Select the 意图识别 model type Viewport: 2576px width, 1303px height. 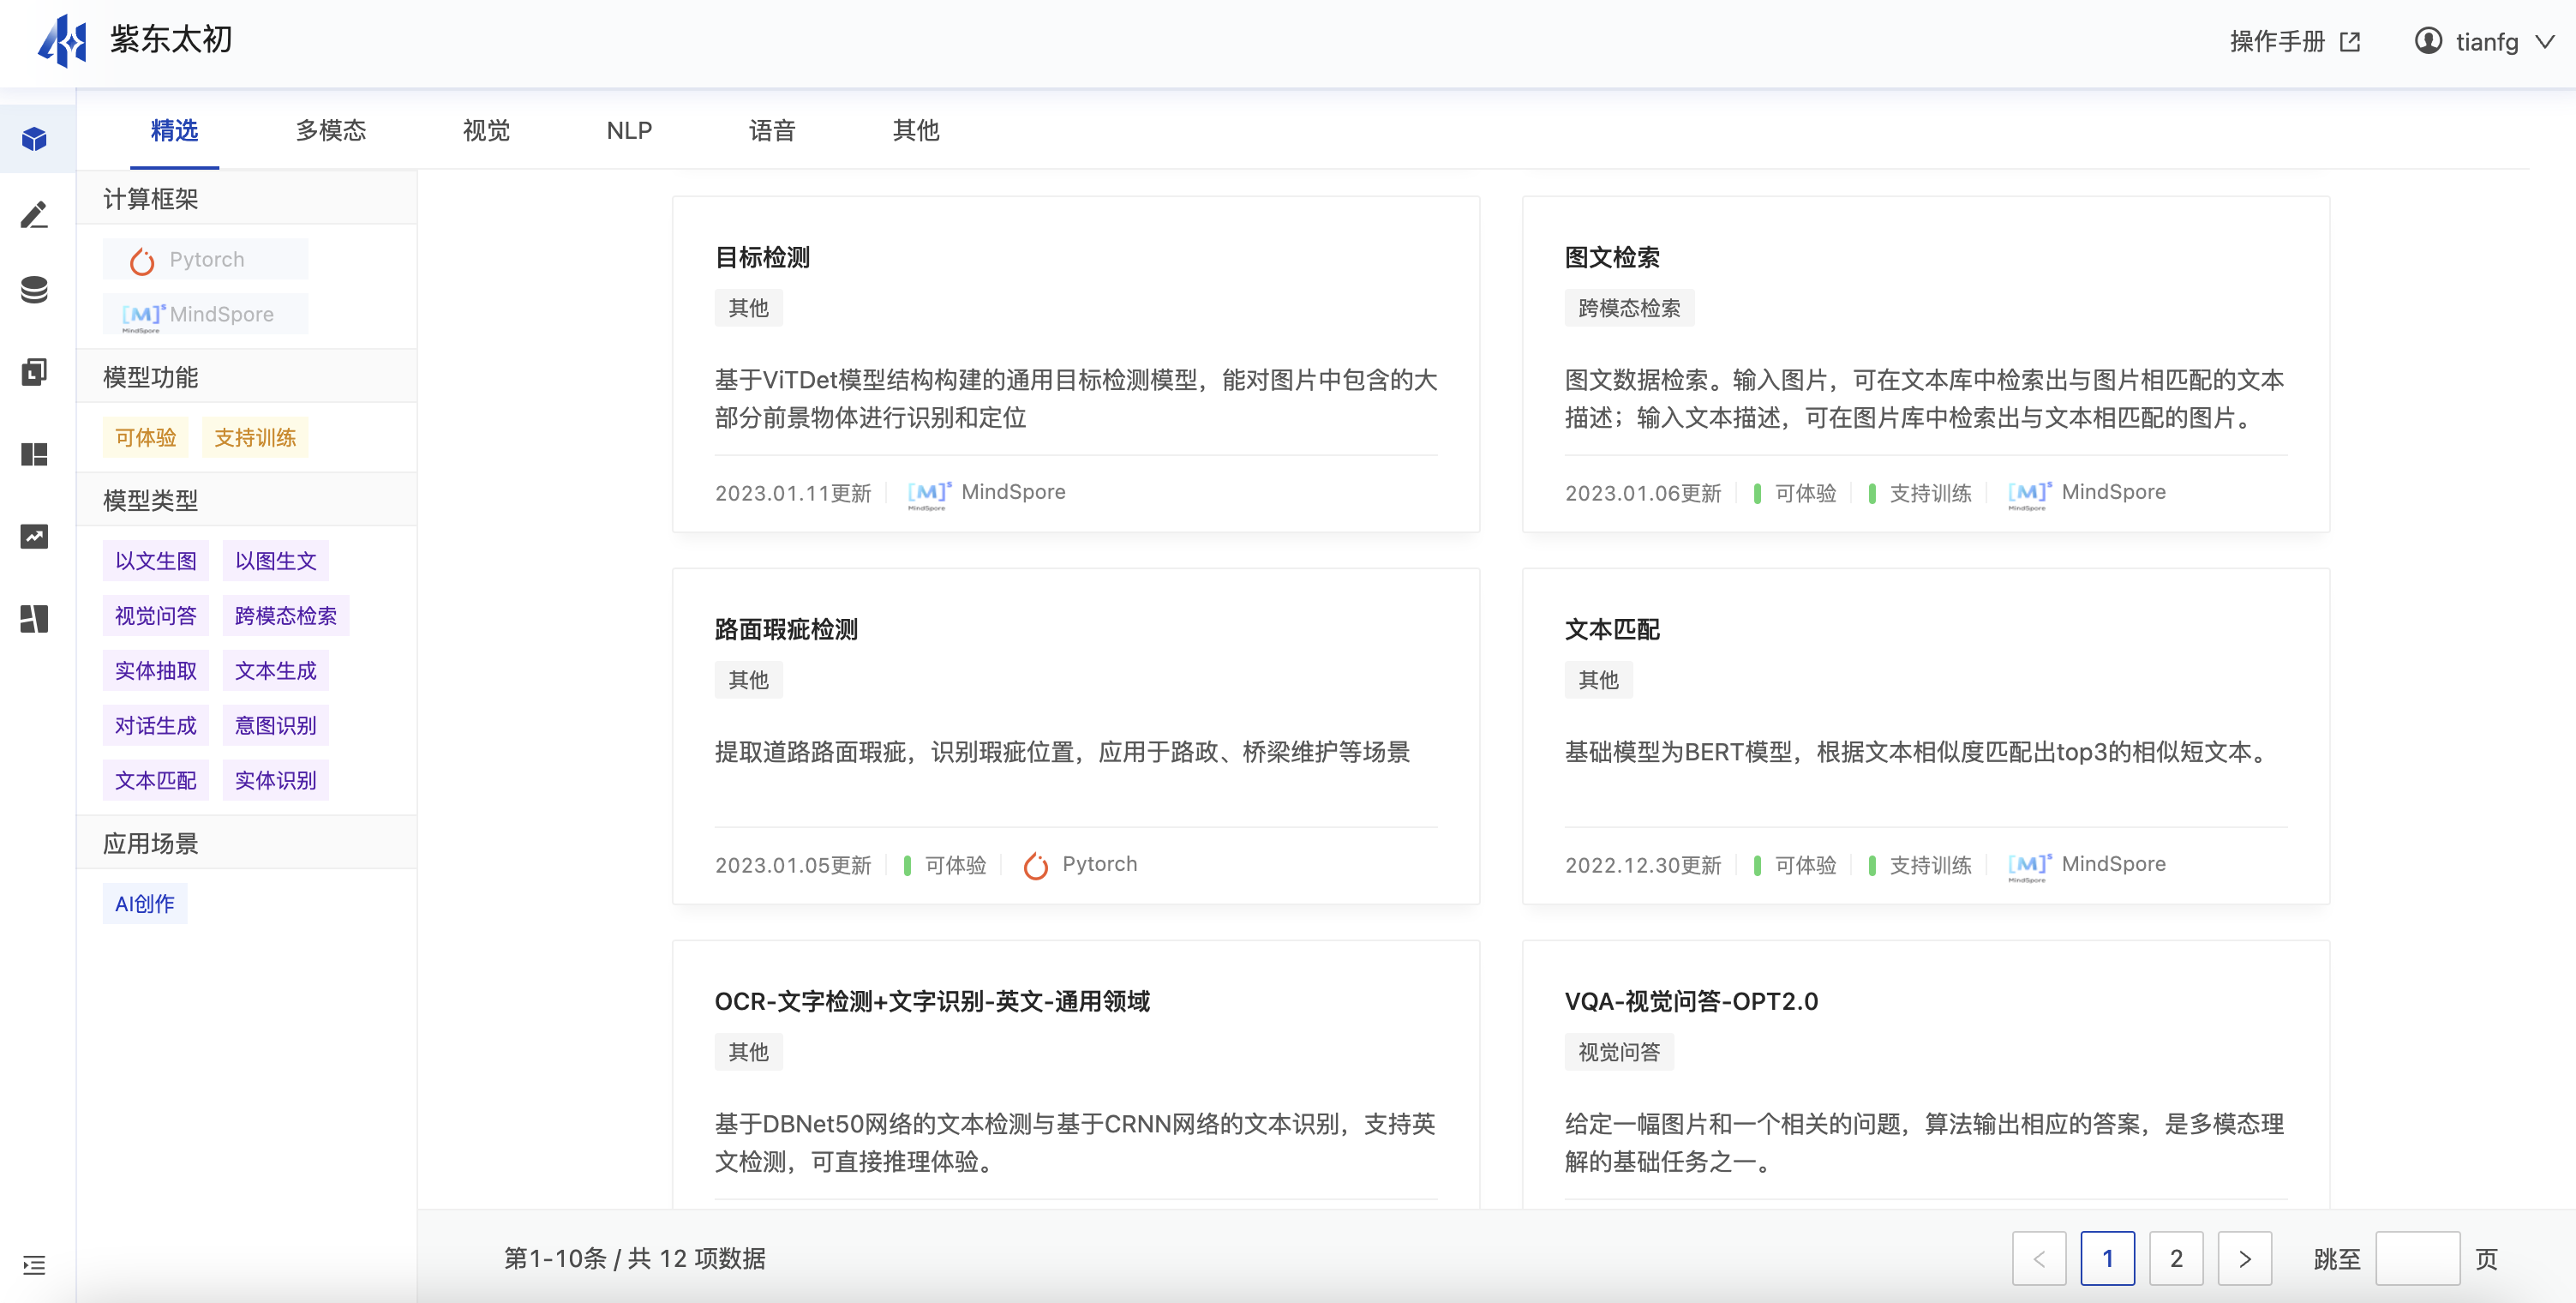[275, 726]
